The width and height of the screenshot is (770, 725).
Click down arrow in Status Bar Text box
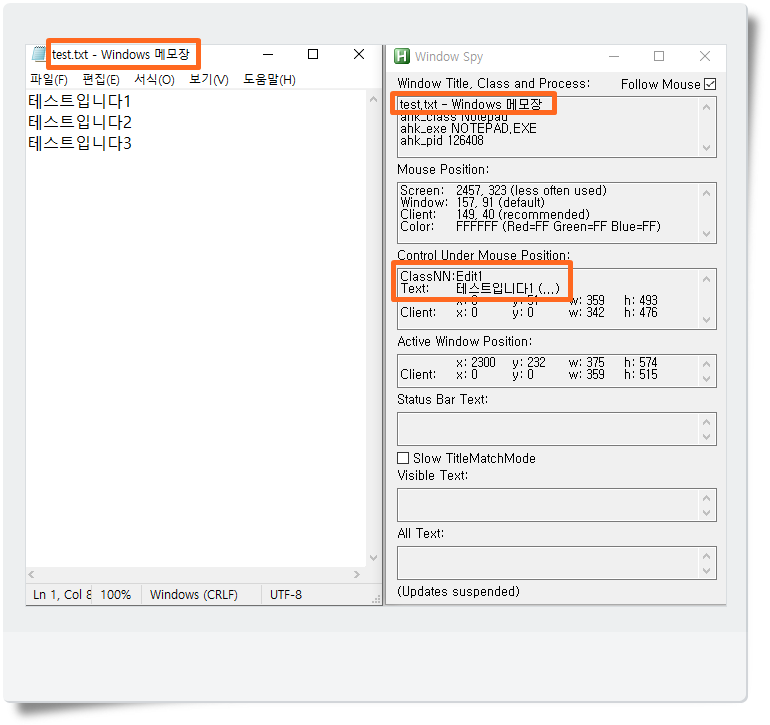point(706,437)
